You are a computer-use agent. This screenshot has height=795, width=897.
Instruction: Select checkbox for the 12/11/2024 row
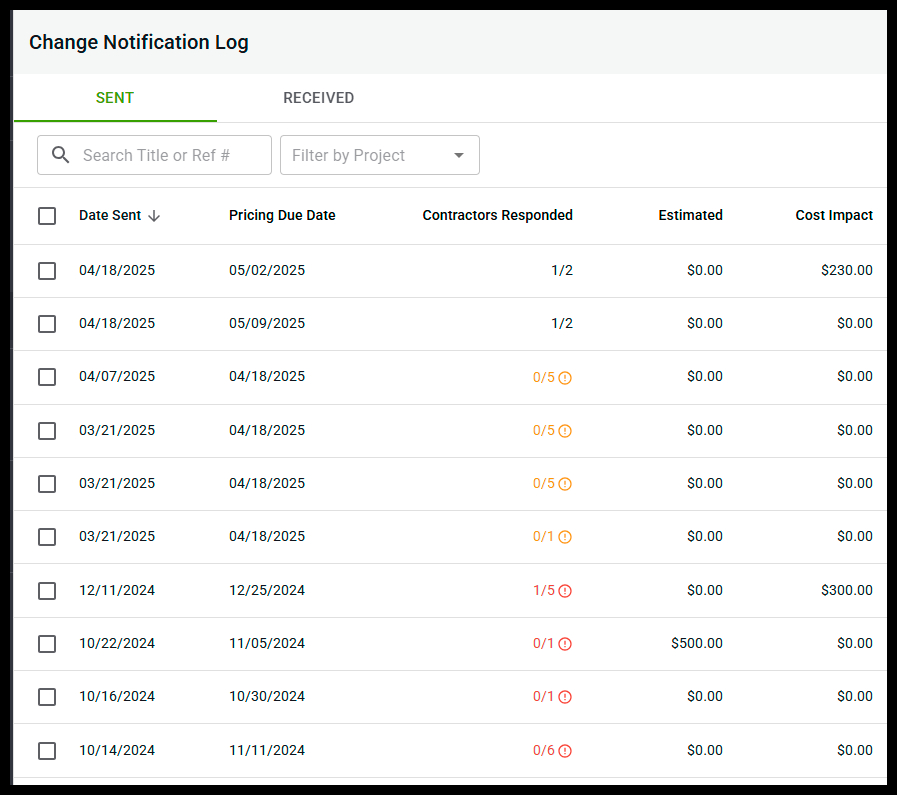(x=47, y=590)
